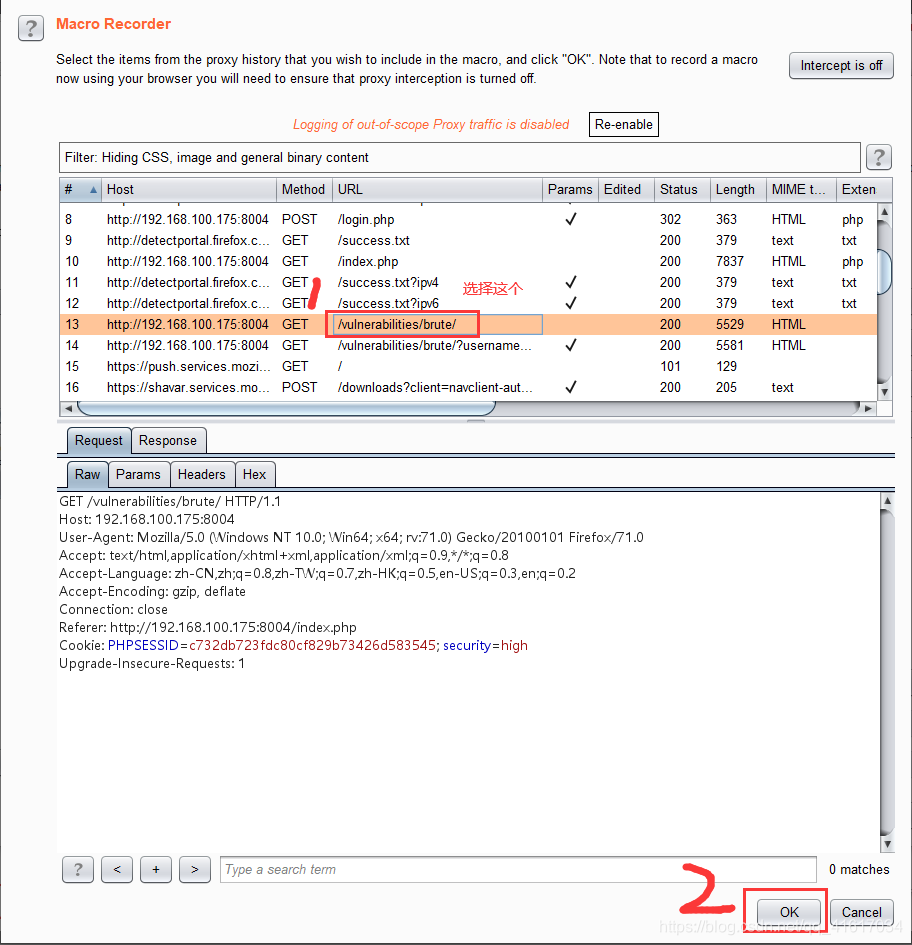Sort table by Method column header
Screen dimensions: 912x945
[x=303, y=190]
